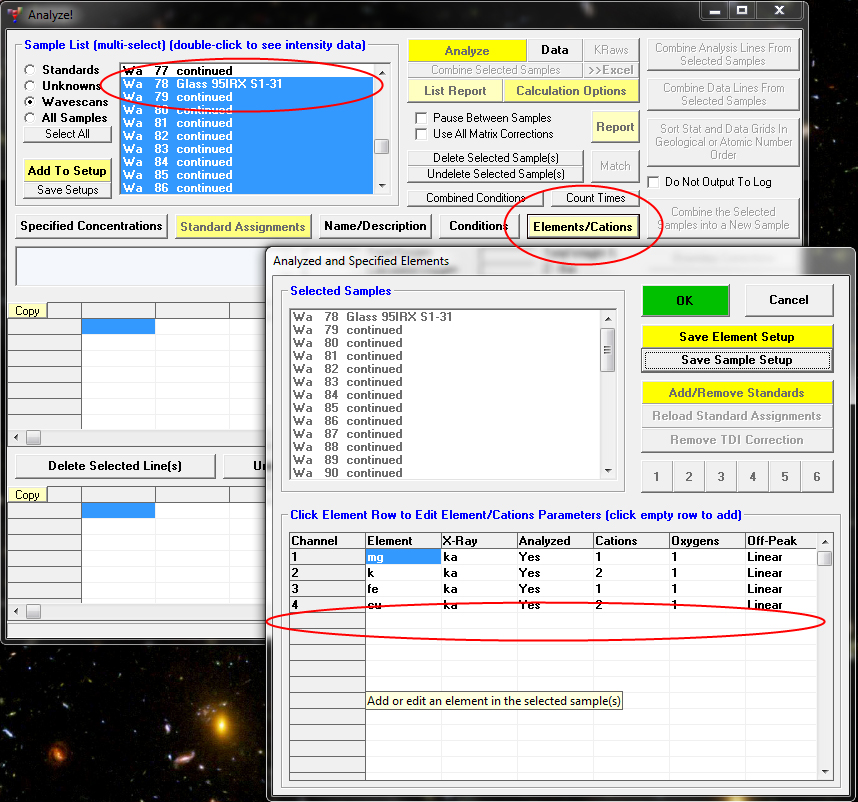
Task: Open the Calculation Options dialog
Action: click(x=571, y=91)
